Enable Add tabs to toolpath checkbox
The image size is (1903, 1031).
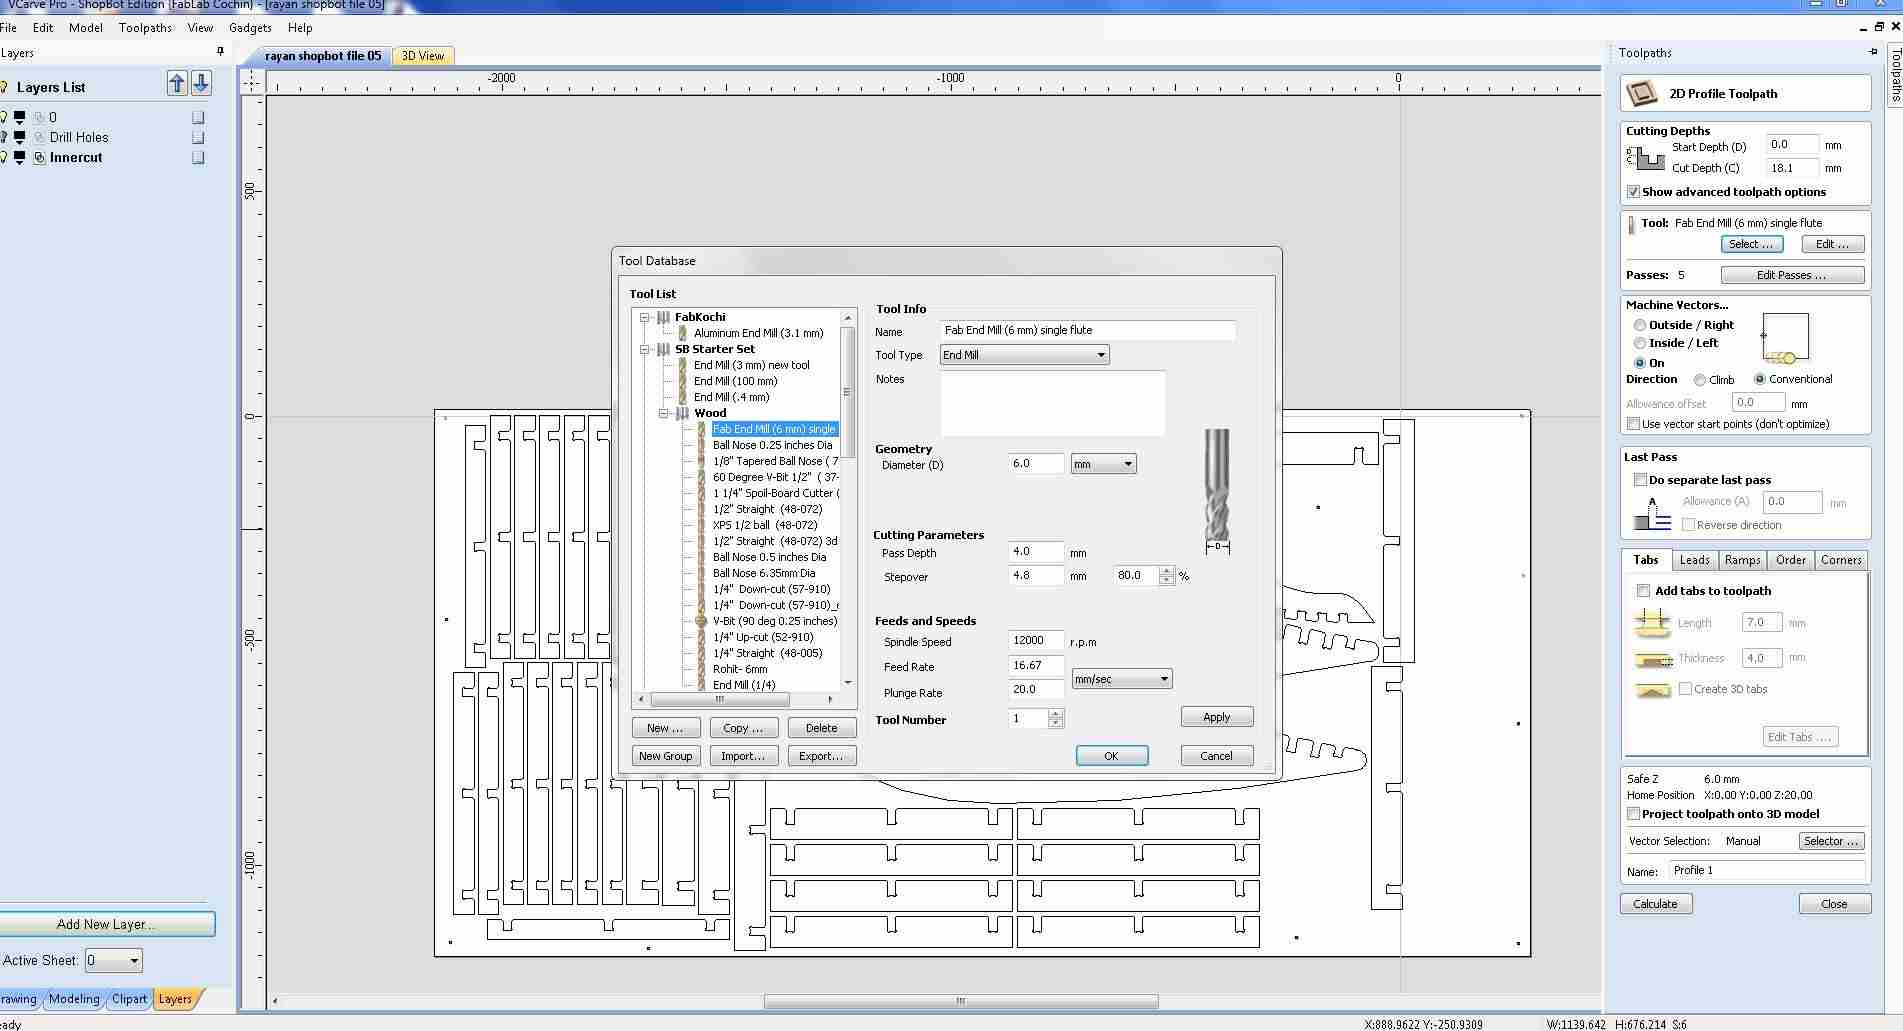pos(1643,591)
